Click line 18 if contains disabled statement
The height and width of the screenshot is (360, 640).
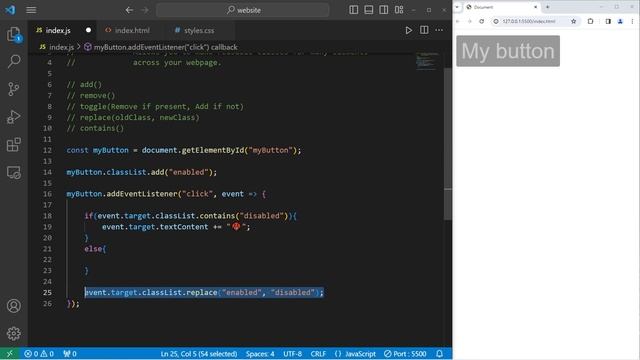[x=190, y=216]
